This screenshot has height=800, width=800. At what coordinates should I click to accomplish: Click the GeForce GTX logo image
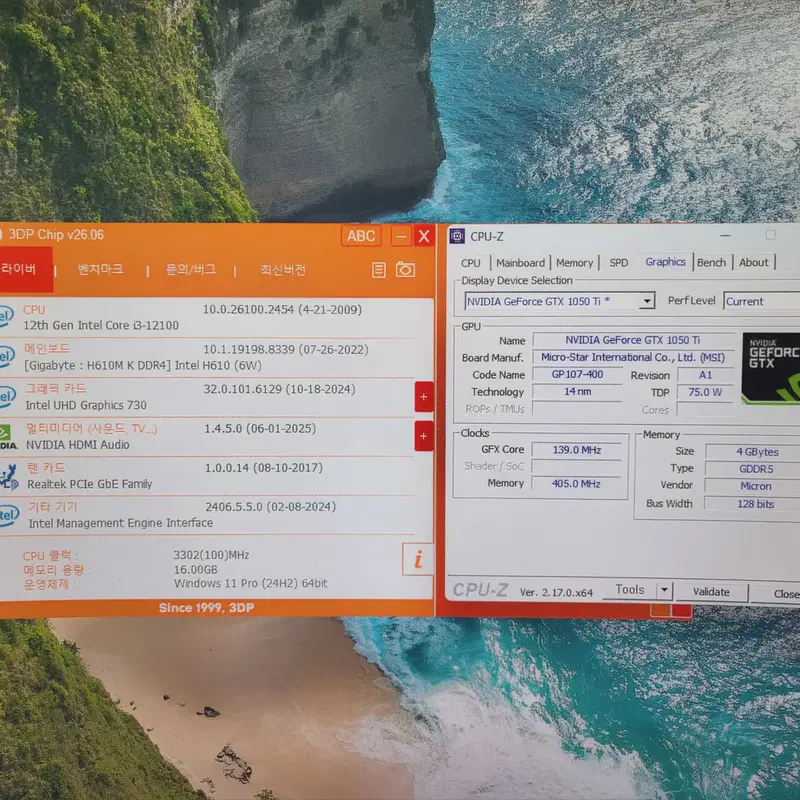tap(771, 368)
